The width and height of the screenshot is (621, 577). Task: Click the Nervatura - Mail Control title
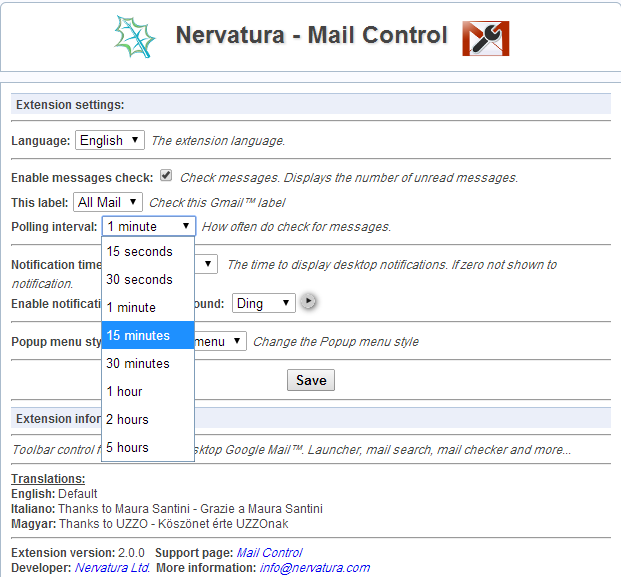tap(311, 35)
